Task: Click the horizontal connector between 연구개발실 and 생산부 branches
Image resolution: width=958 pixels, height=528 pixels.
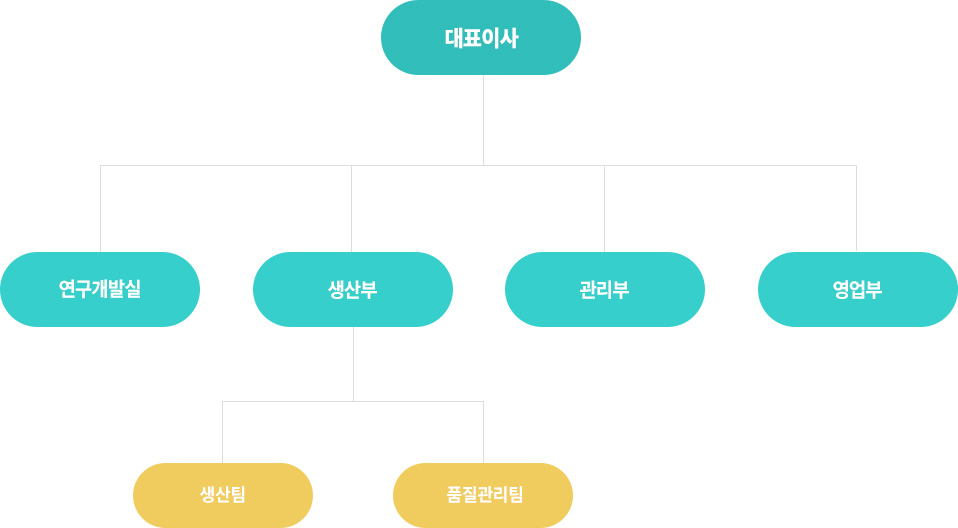Action: (225, 165)
